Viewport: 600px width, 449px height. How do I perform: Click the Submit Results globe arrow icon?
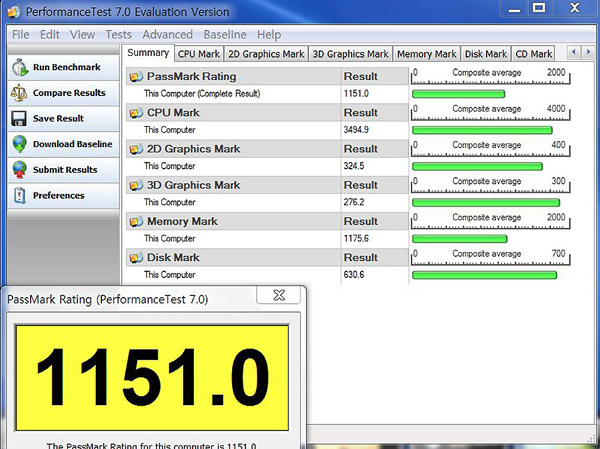pyautogui.click(x=20, y=170)
